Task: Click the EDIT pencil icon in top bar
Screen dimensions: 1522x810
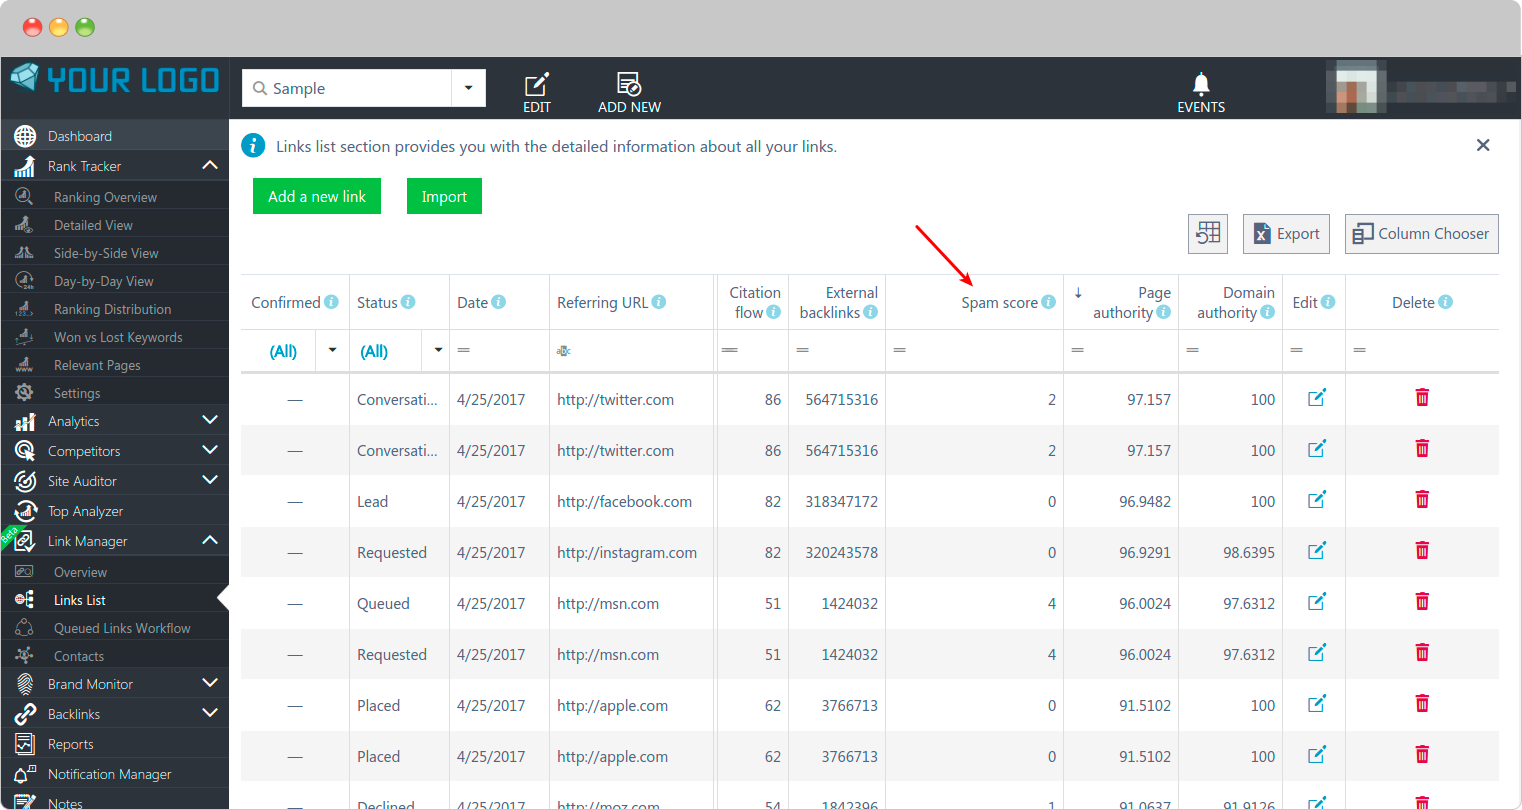Action: (x=537, y=84)
